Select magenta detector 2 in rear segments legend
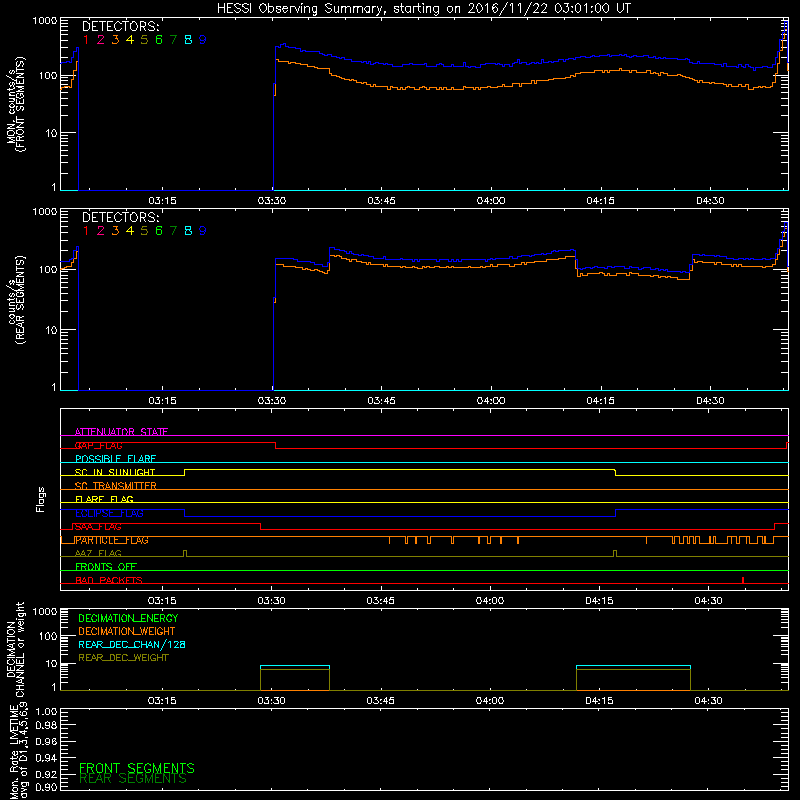This screenshot has width=800, height=800. 101,231
